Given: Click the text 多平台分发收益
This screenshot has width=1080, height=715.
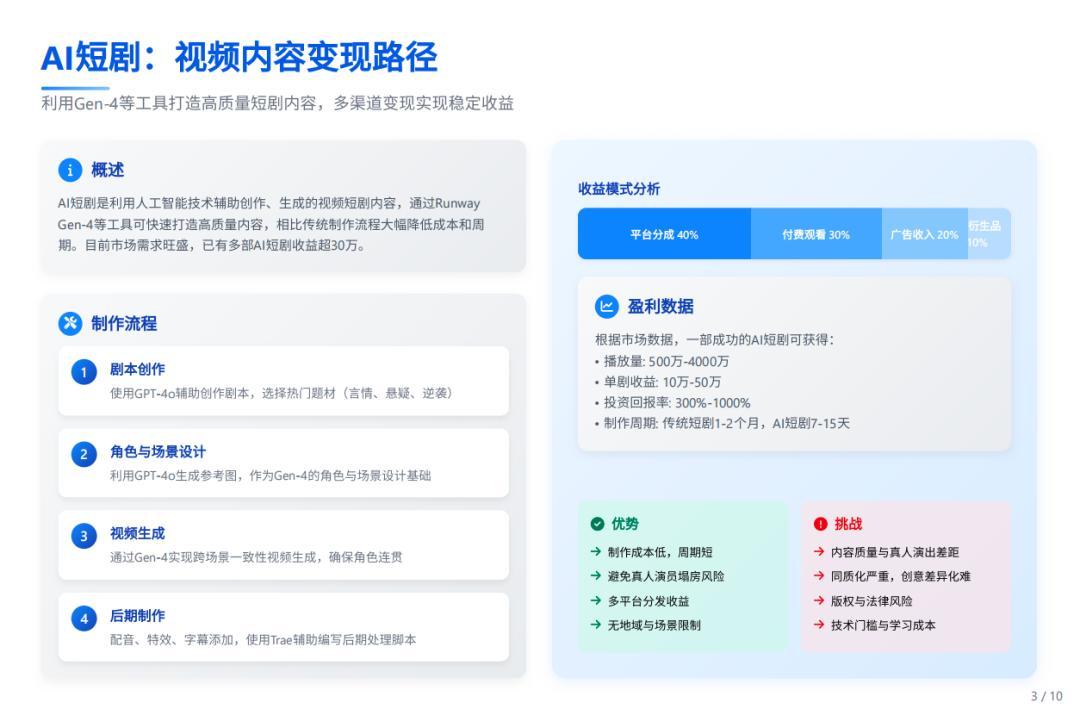Looking at the screenshot, I should point(648,601).
